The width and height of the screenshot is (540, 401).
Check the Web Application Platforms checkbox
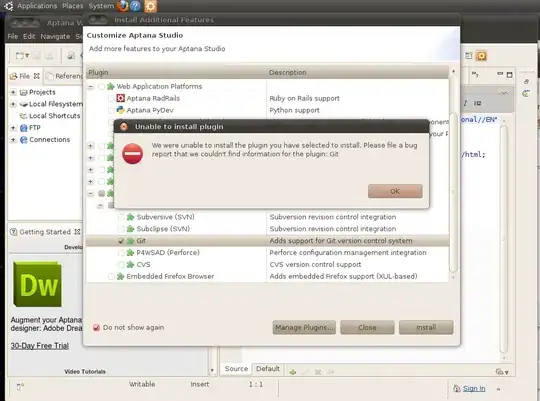[x=101, y=86]
